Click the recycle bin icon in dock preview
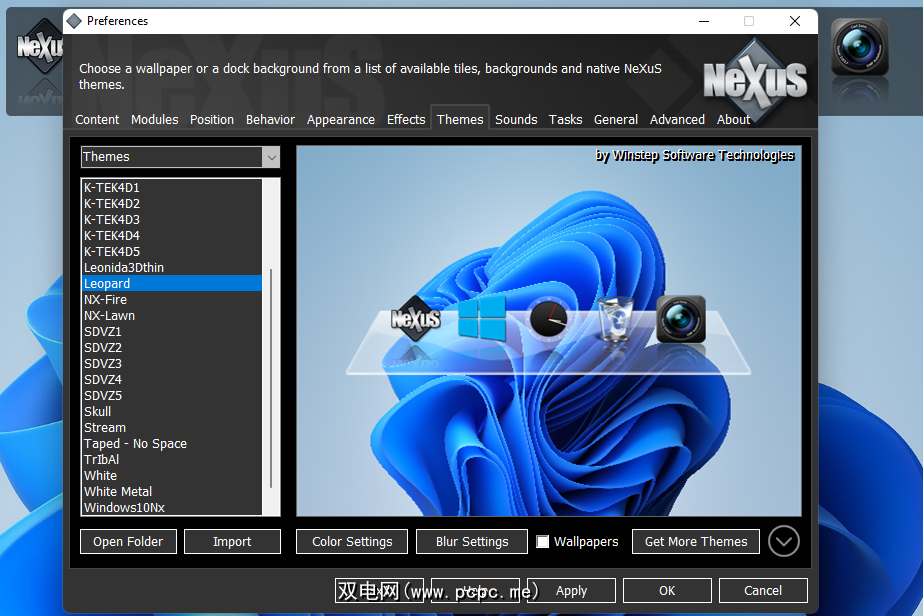Screen dimensions: 923x616 (613, 322)
